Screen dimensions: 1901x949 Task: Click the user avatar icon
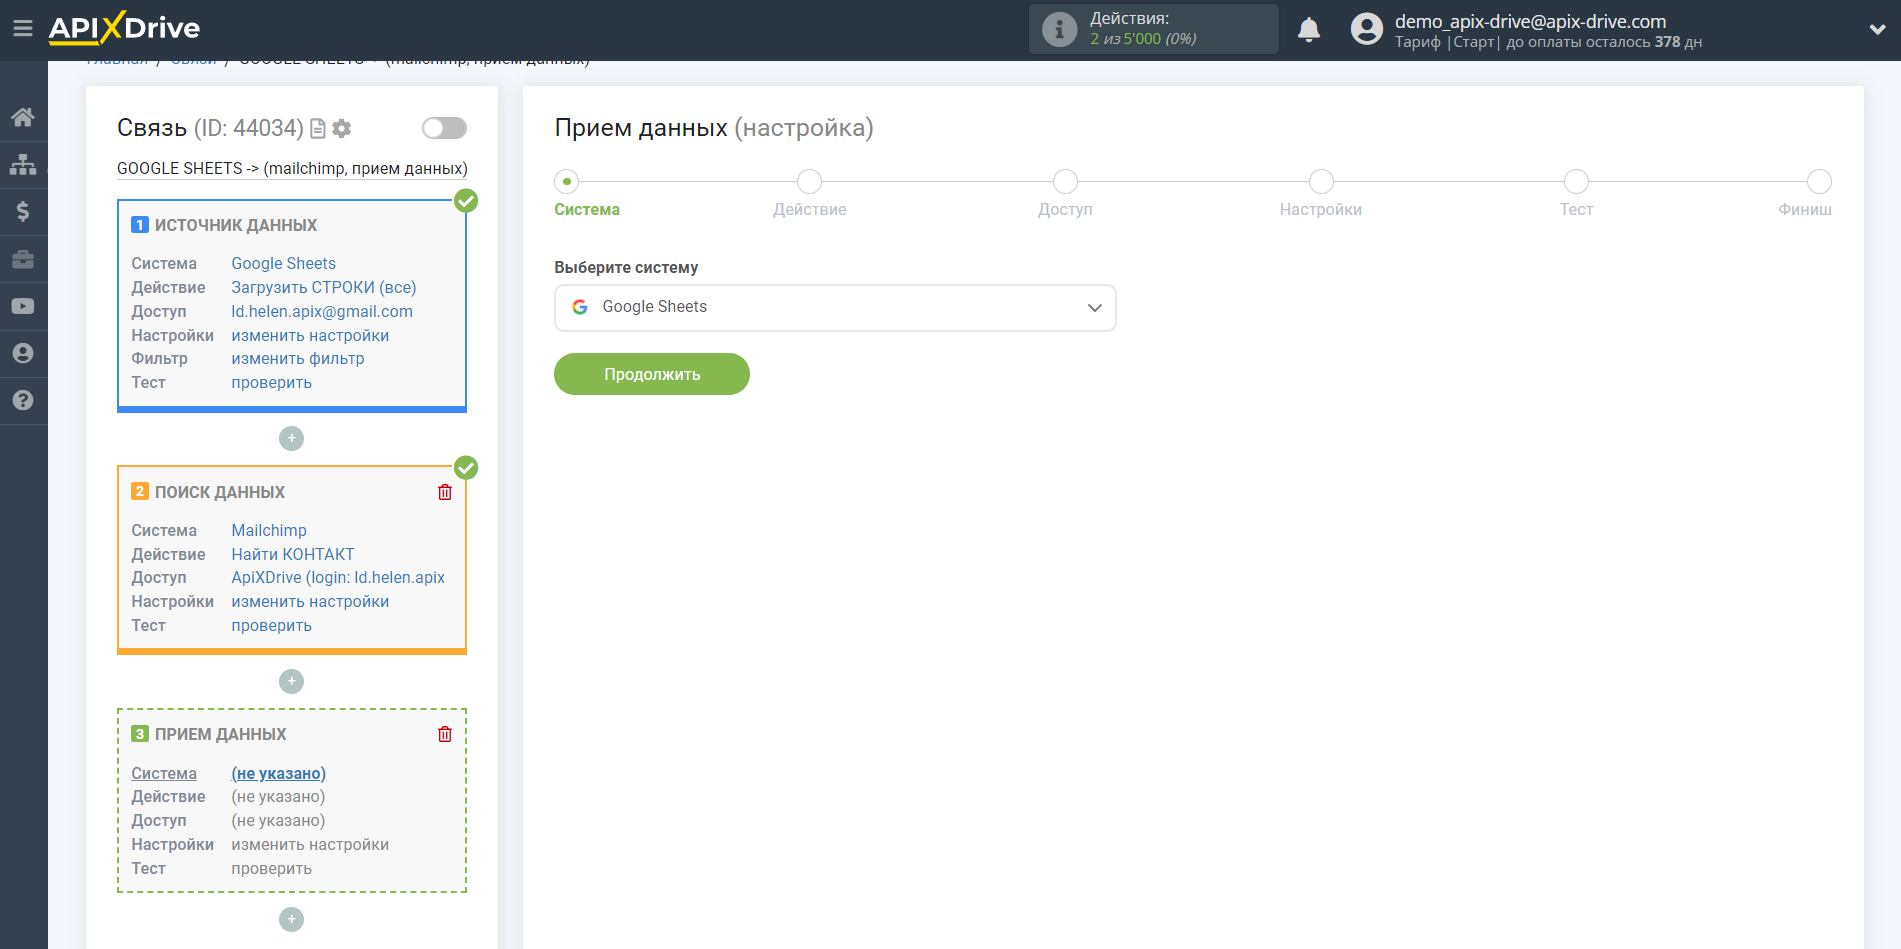(1366, 29)
